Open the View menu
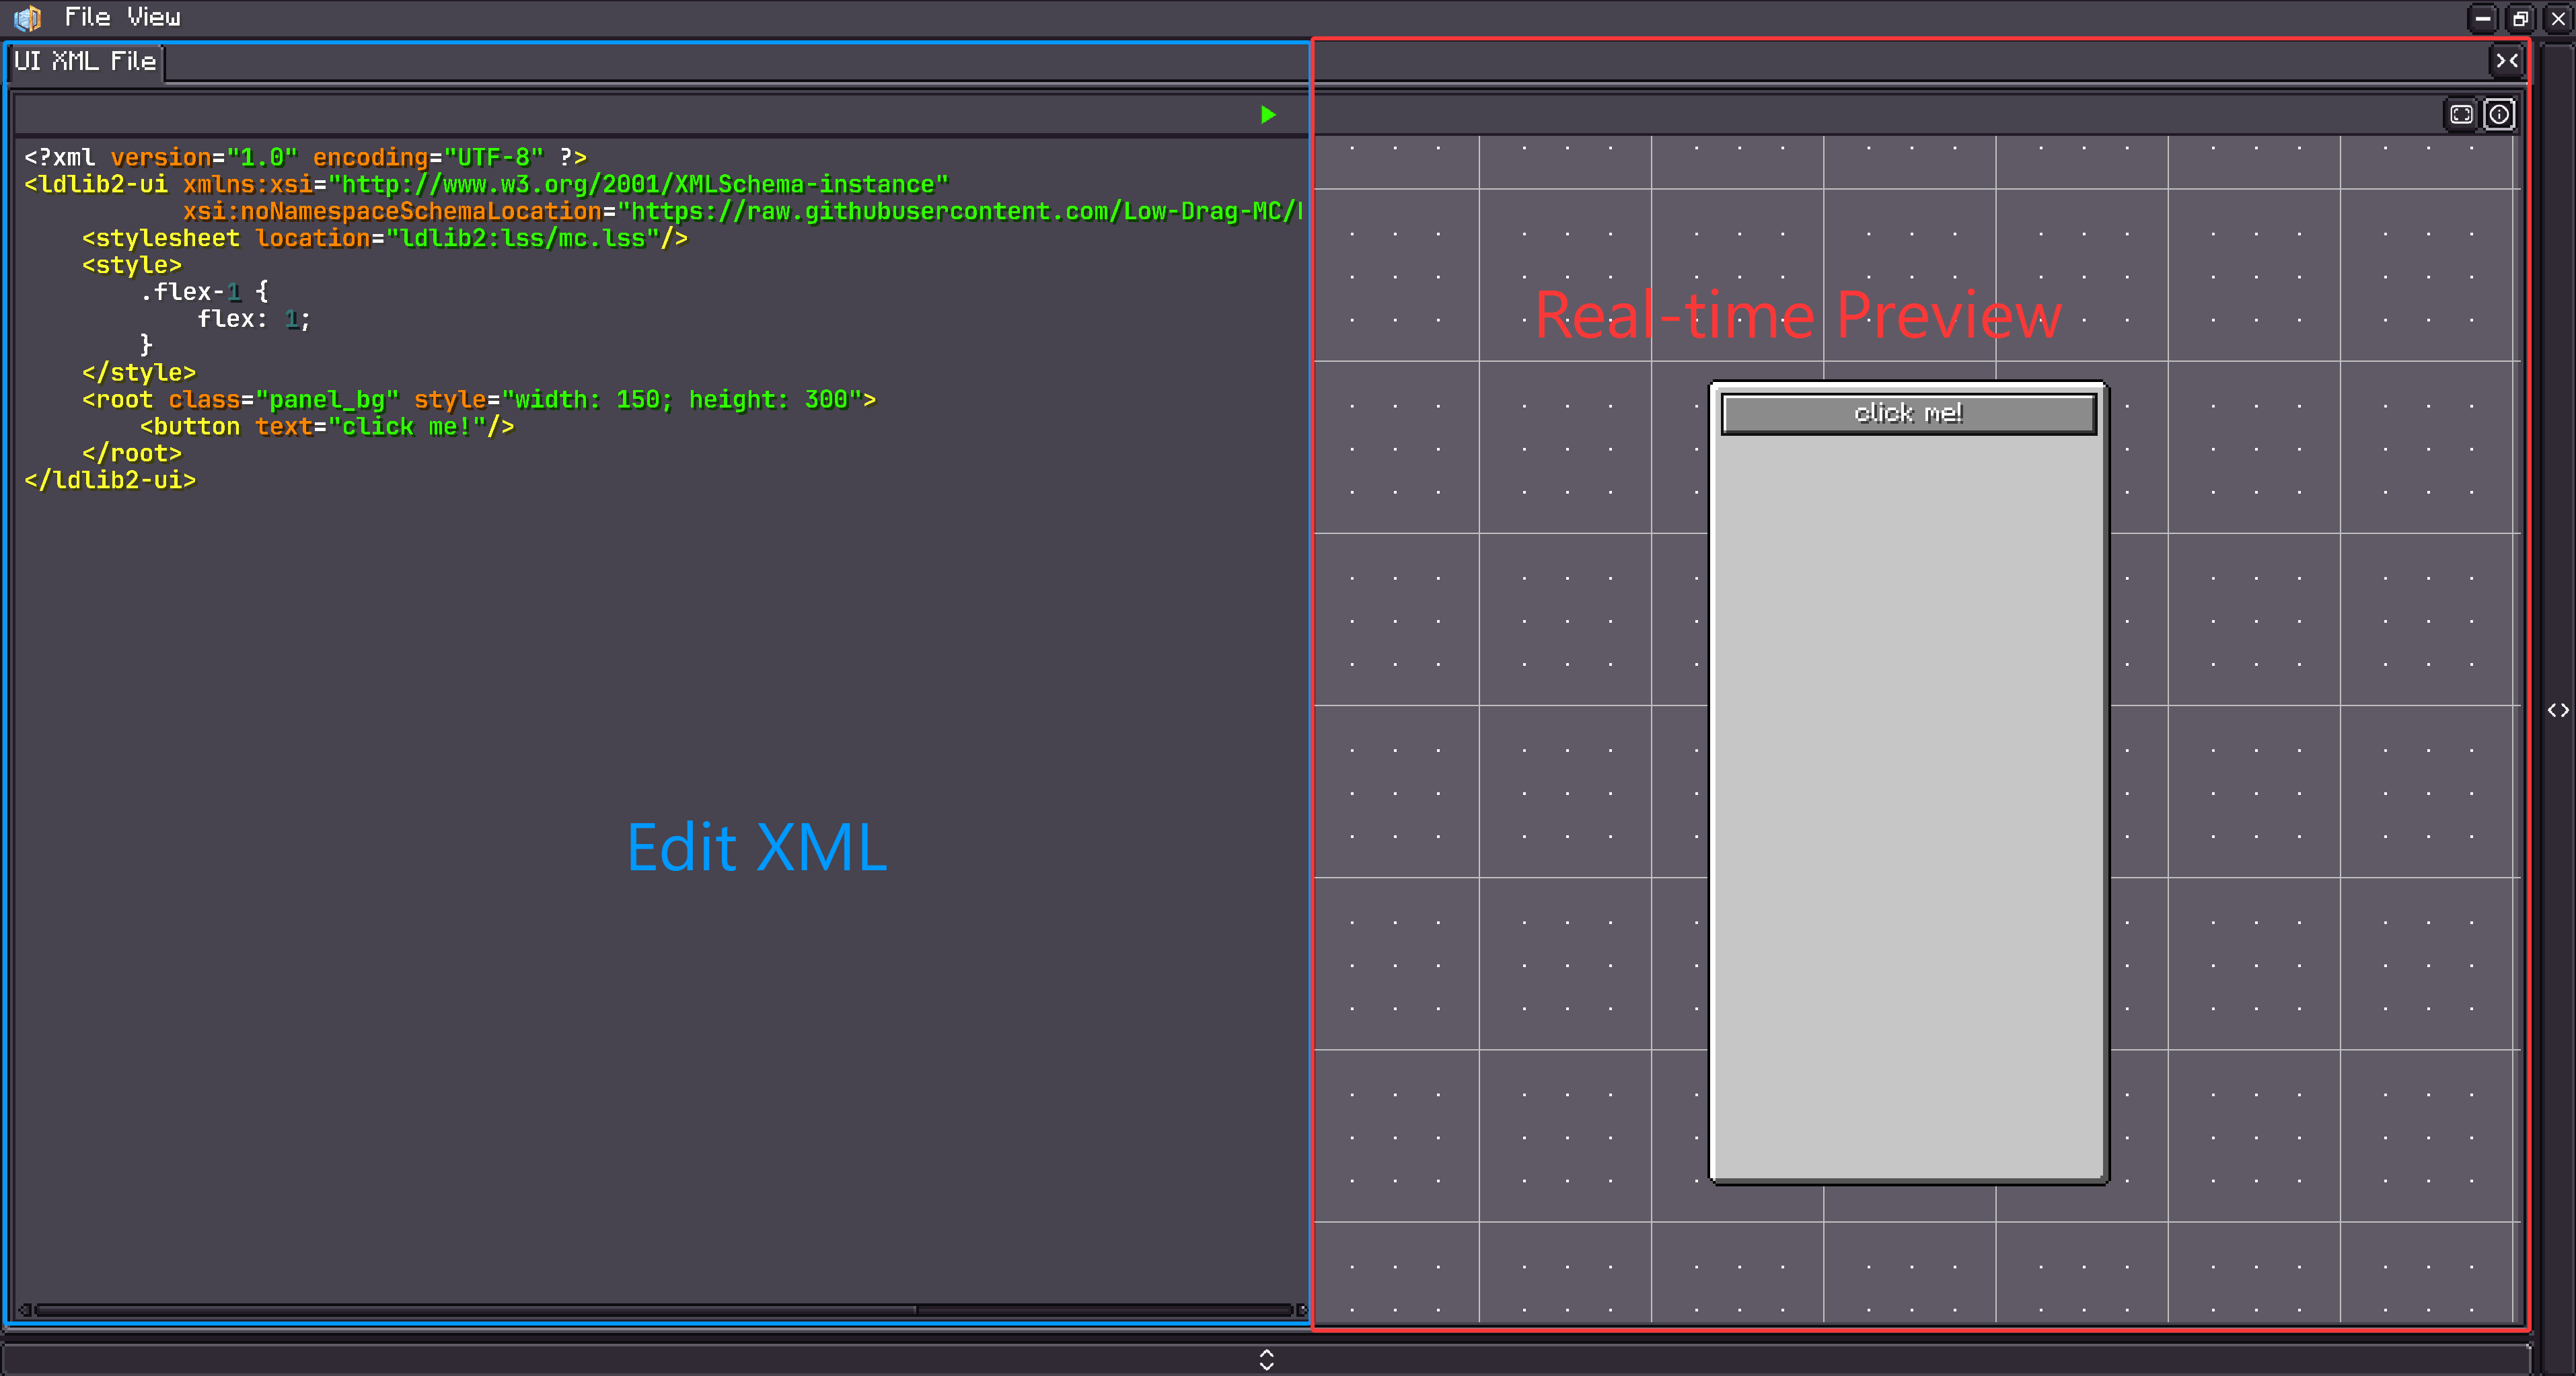 point(153,17)
